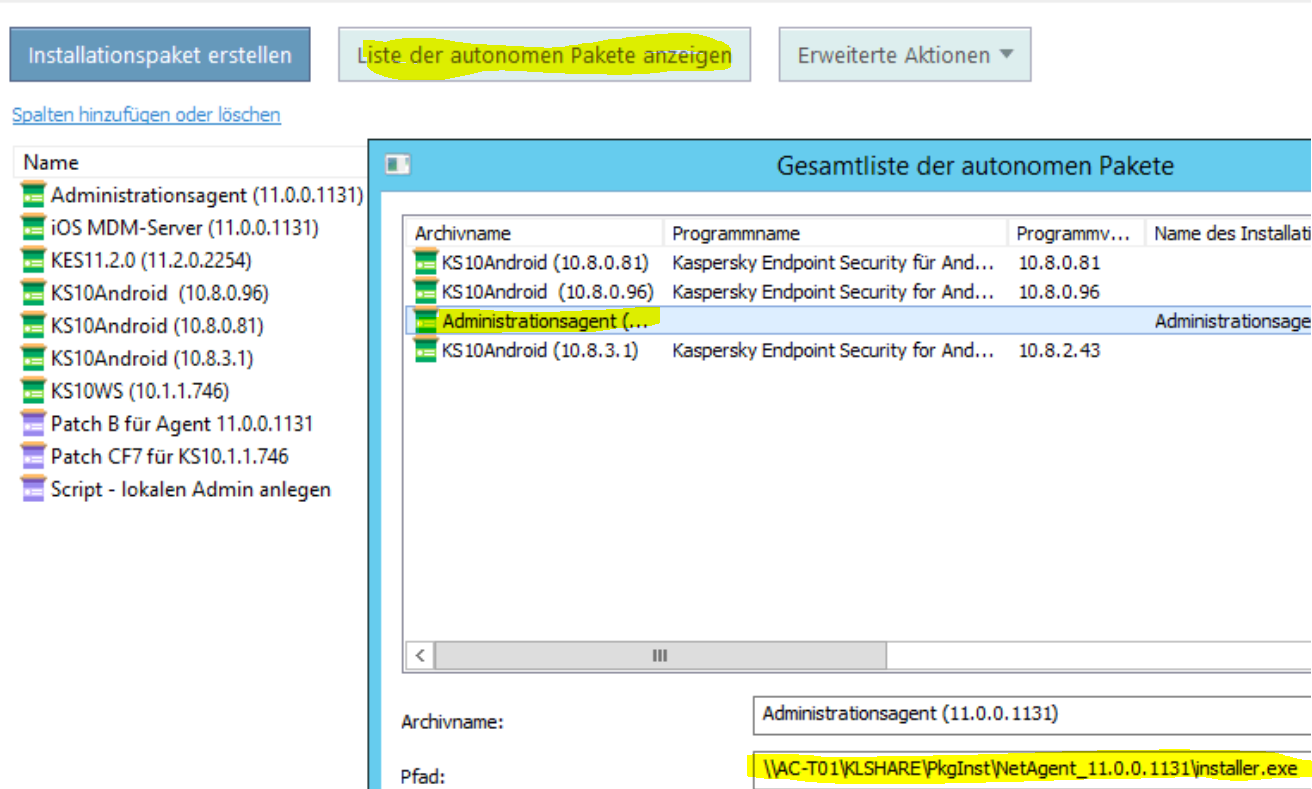This screenshot has height=789, width=1312.
Task: Select Patch B für Agent 11.0.0.1131
Action: click(182, 424)
